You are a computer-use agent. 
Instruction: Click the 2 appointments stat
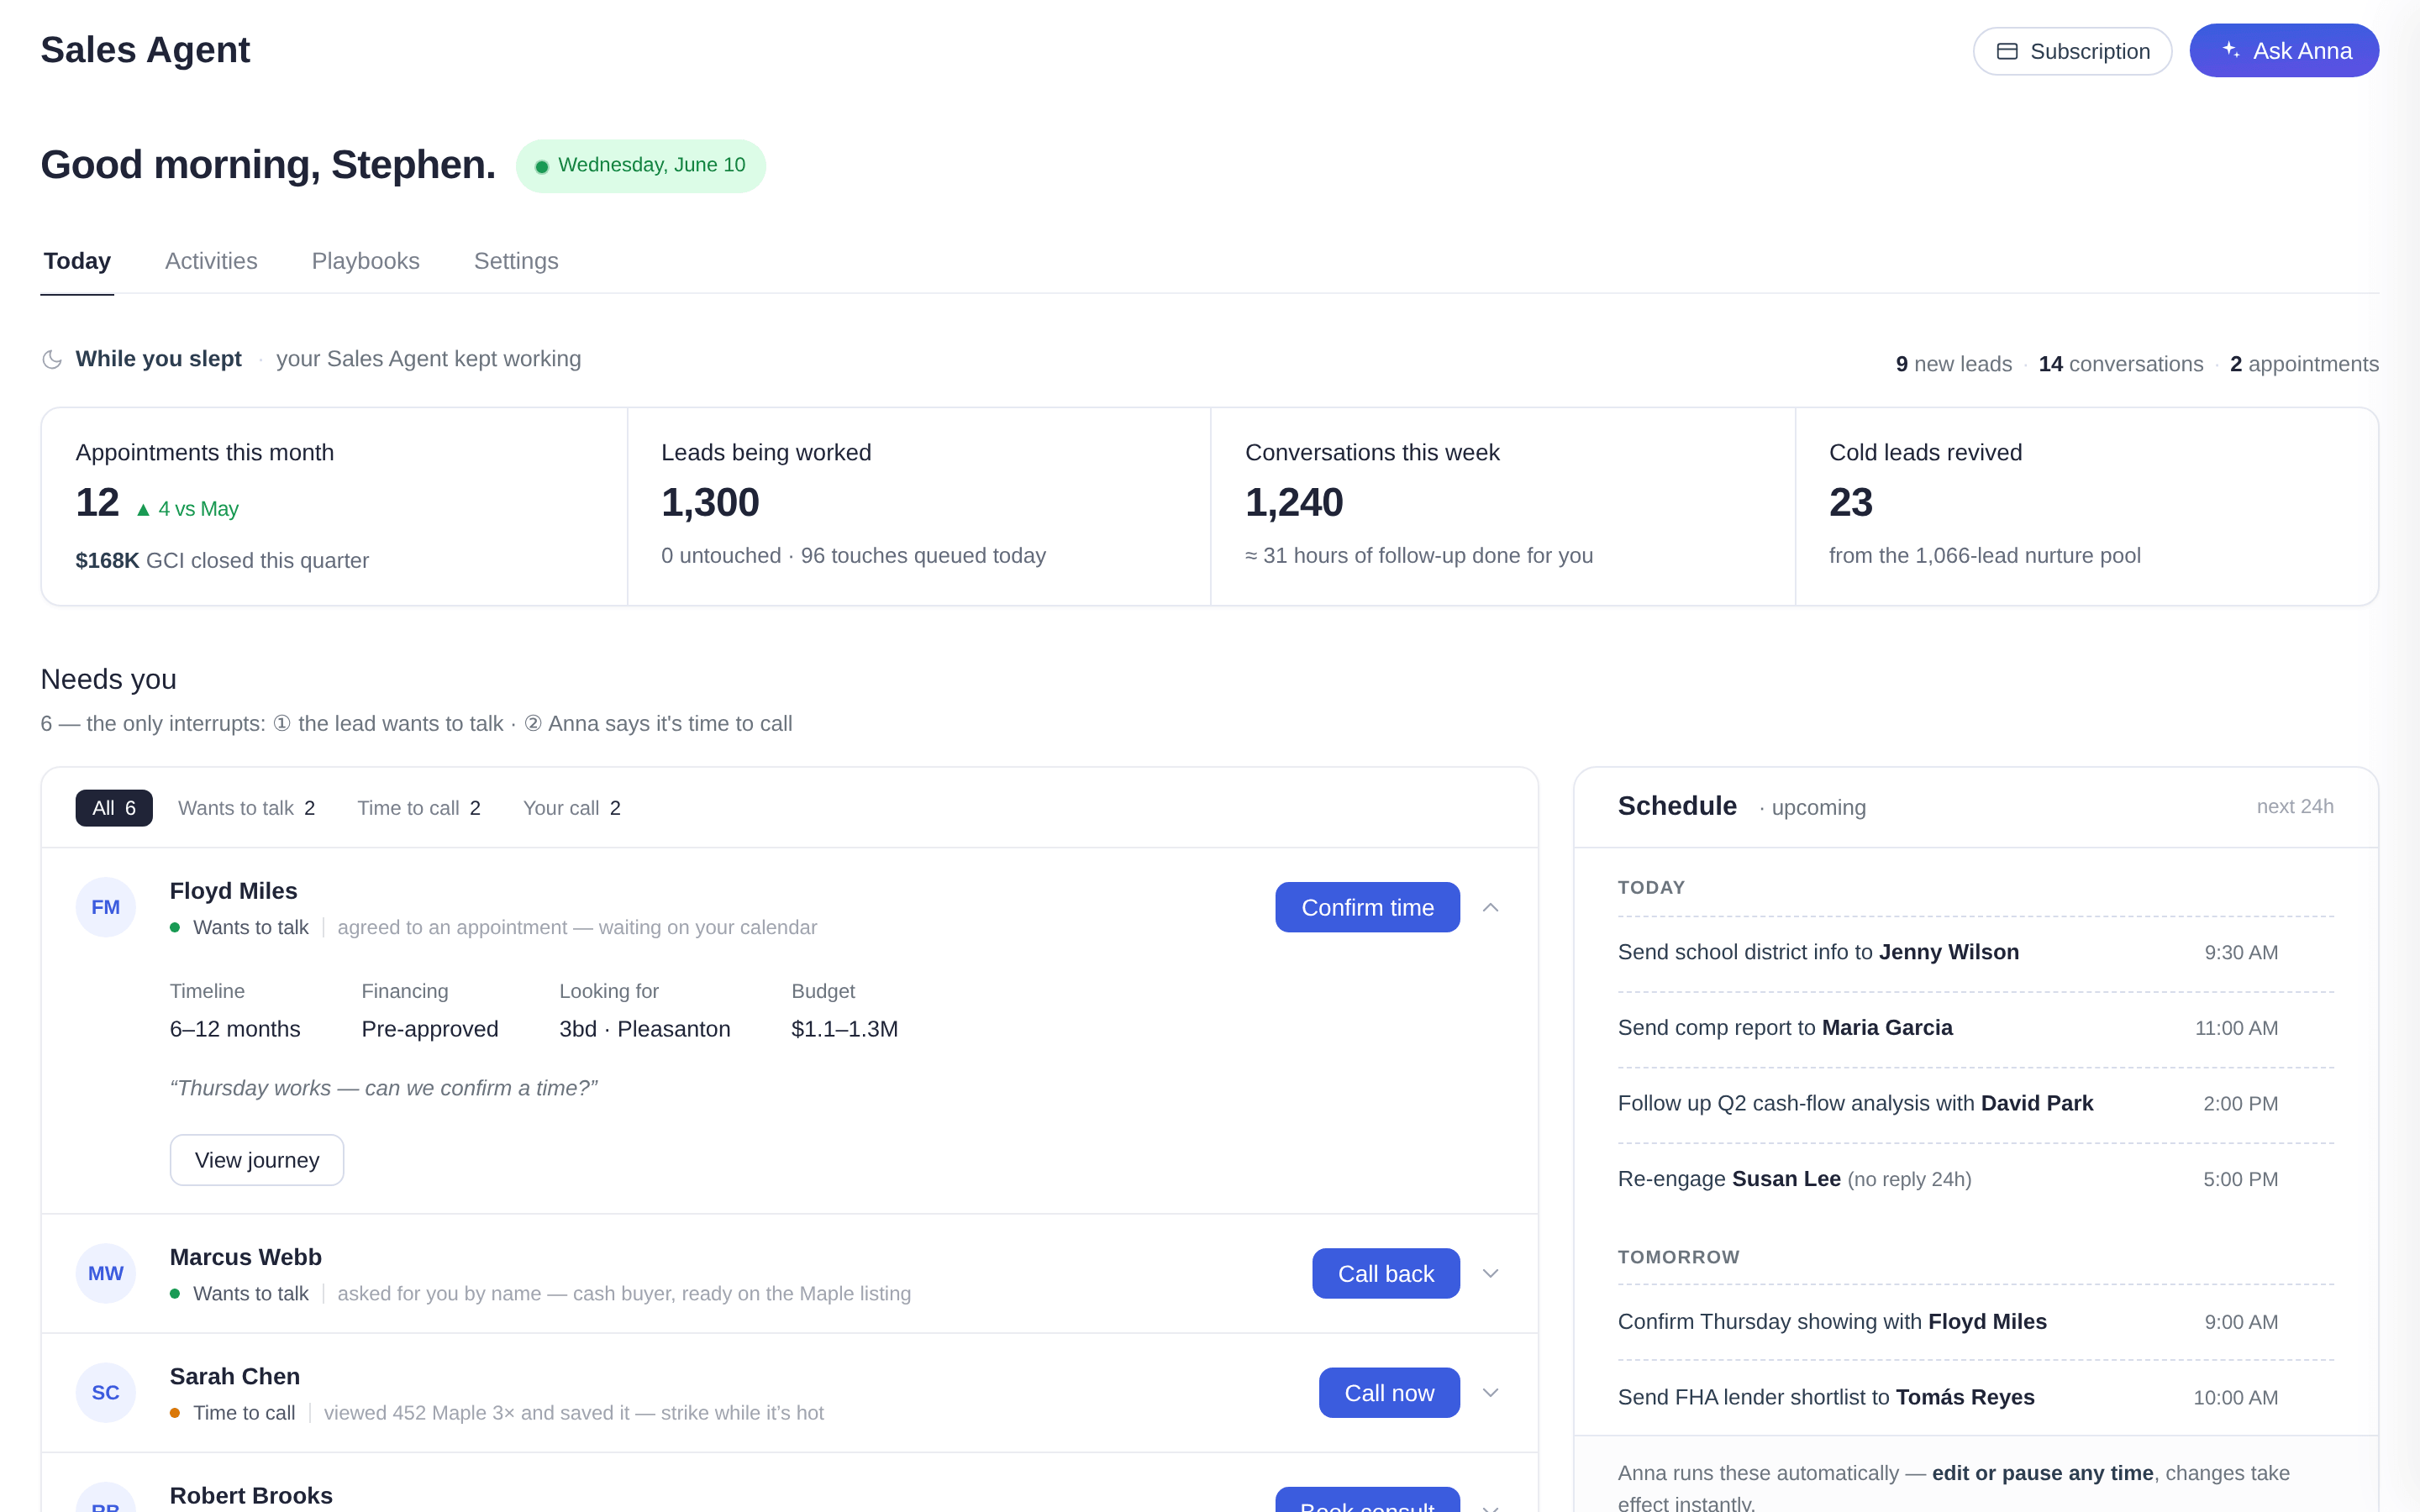tap(2304, 364)
